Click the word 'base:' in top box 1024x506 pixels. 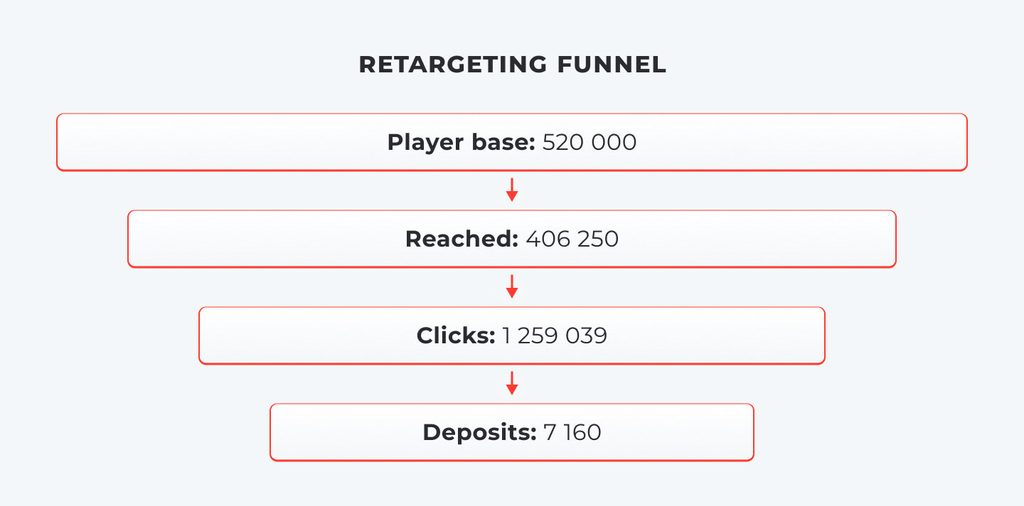[x=503, y=142]
